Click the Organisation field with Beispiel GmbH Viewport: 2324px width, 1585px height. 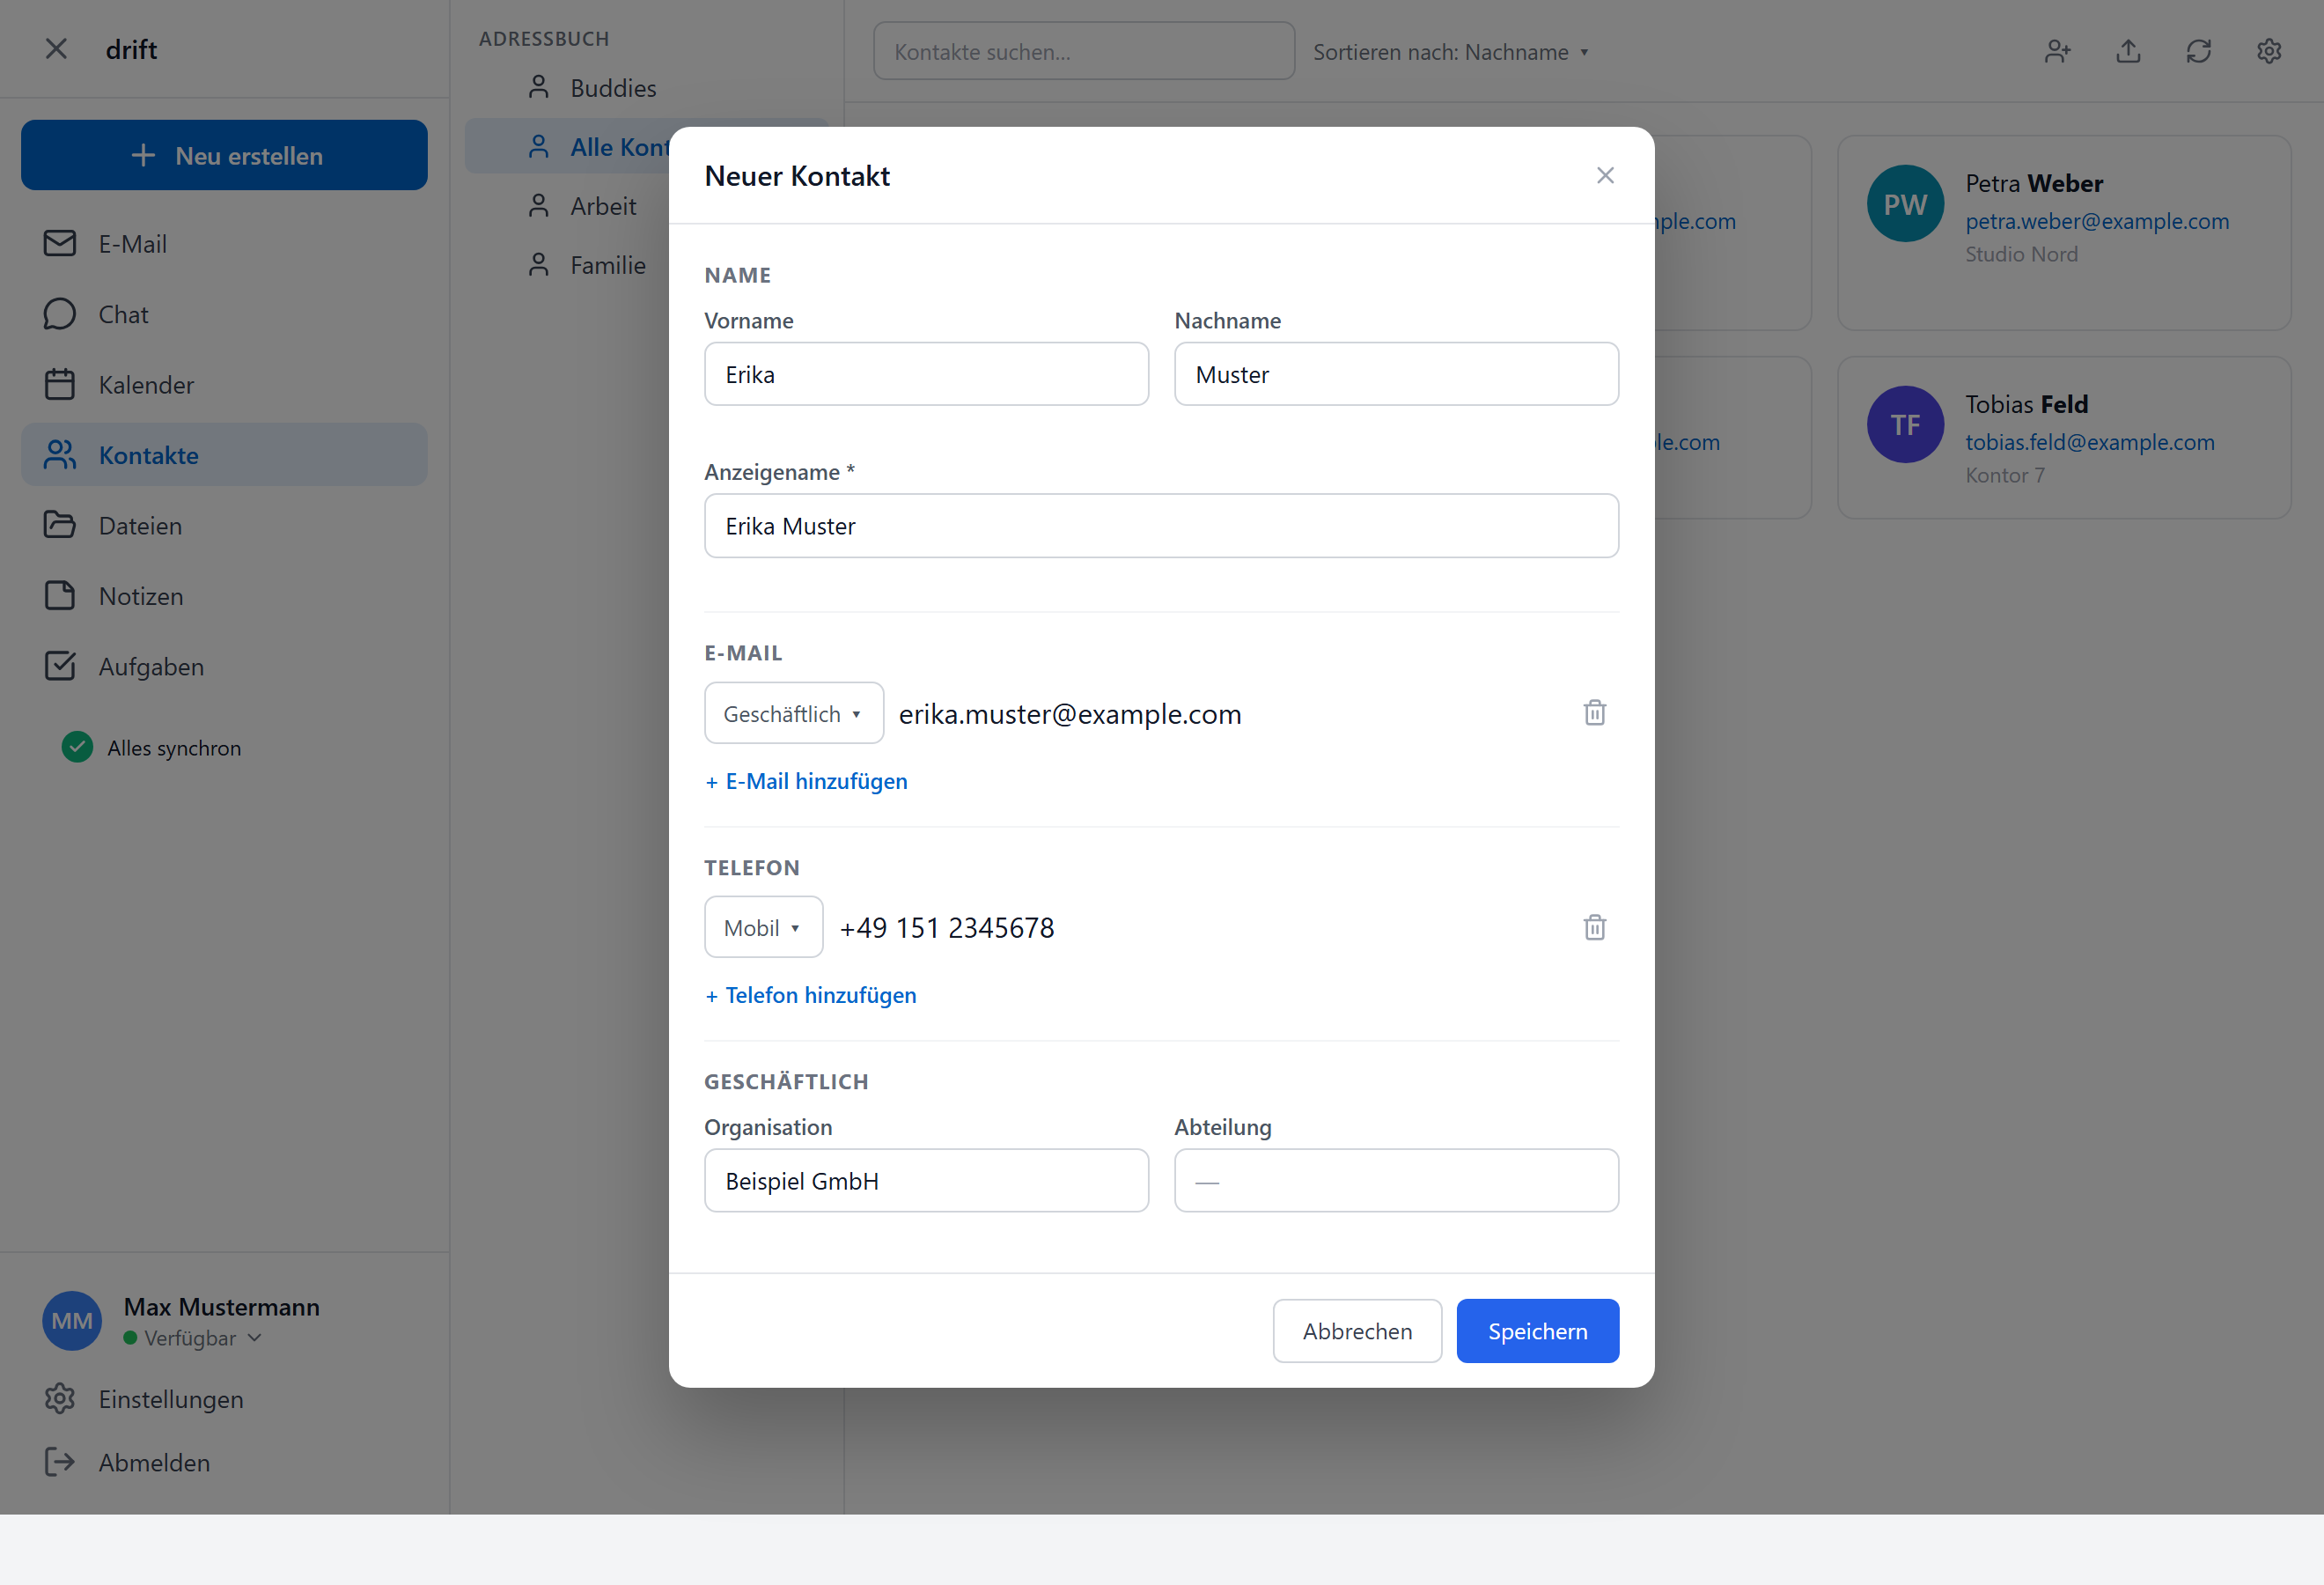tap(926, 1181)
